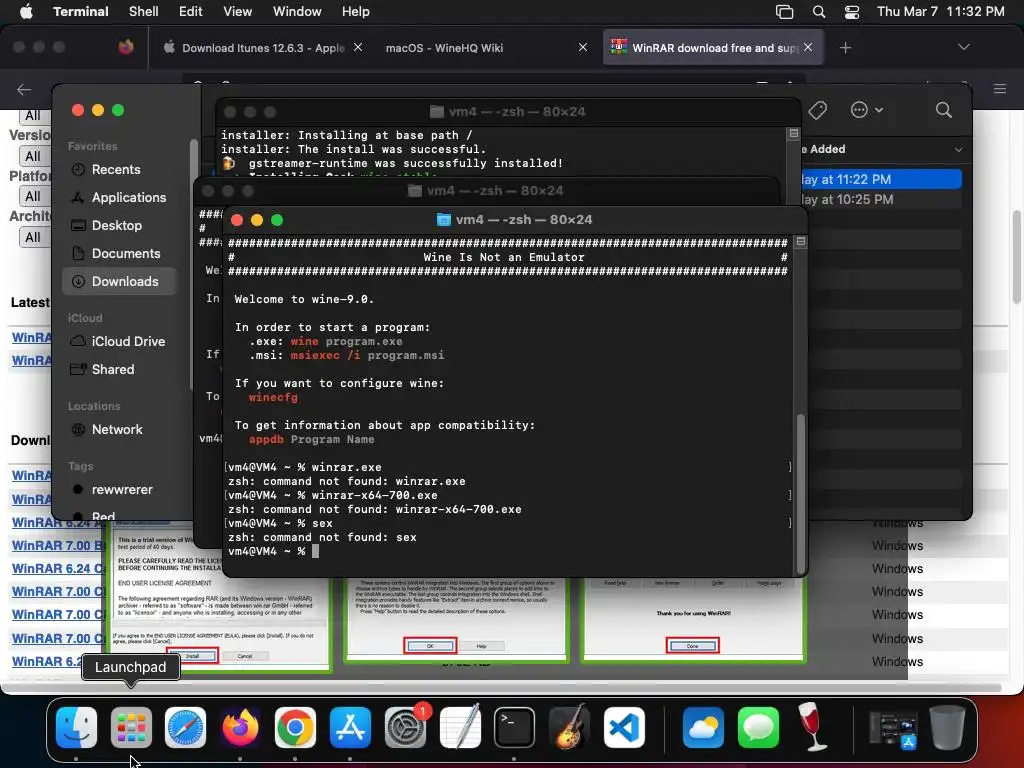Select the Finder row dated 10:25 PM
1024x768 pixels.
(882, 199)
